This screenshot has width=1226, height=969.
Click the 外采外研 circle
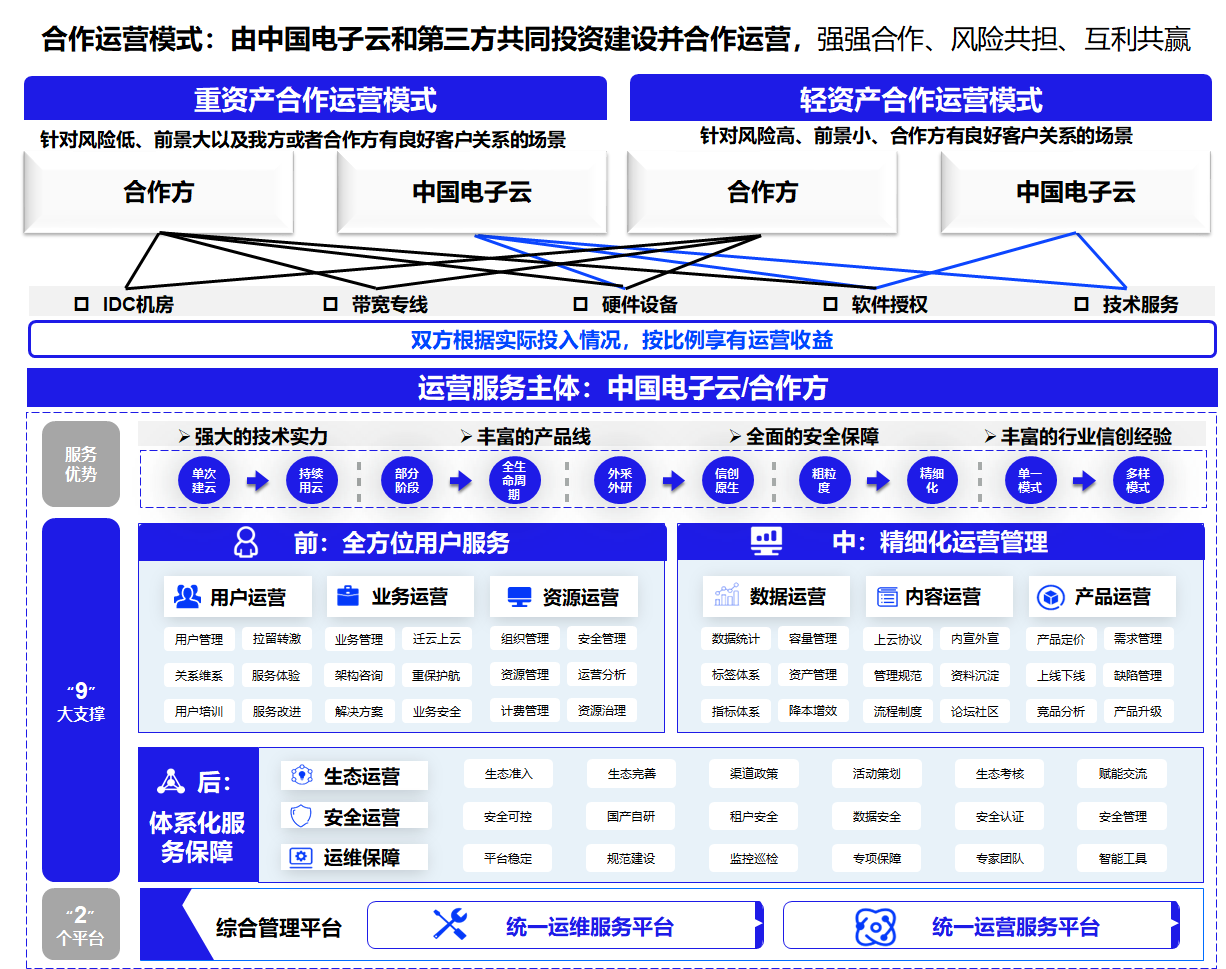coord(620,481)
